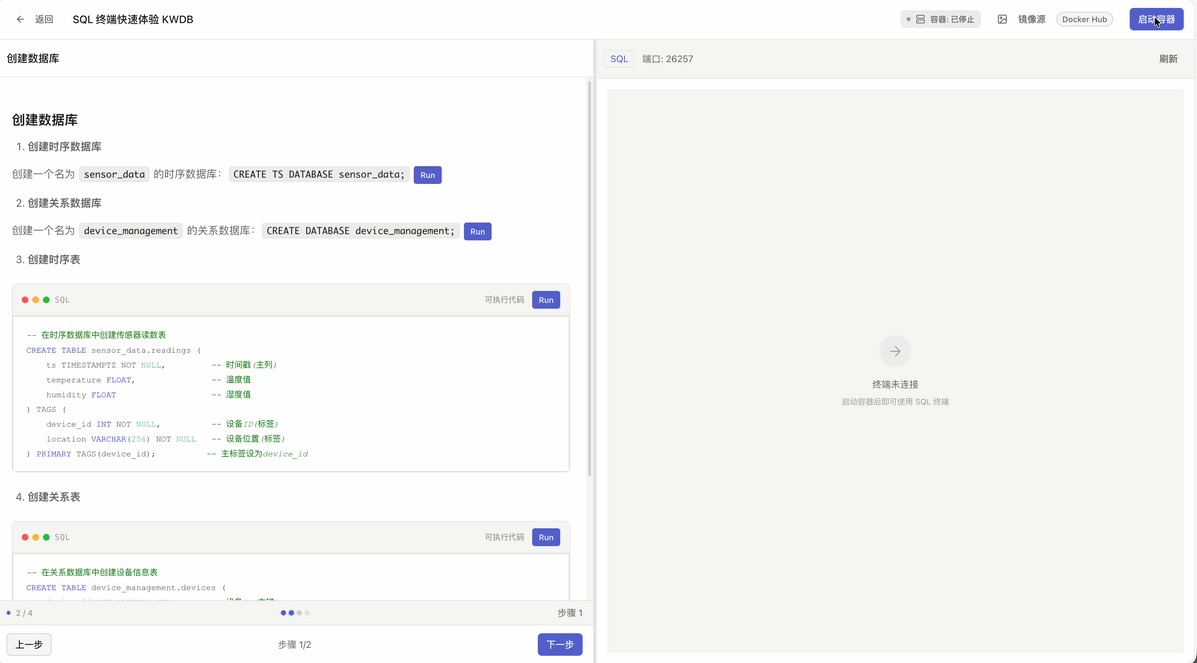
Task: Select the blue pagination dot in bottom bar
Action: click(283, 612)
